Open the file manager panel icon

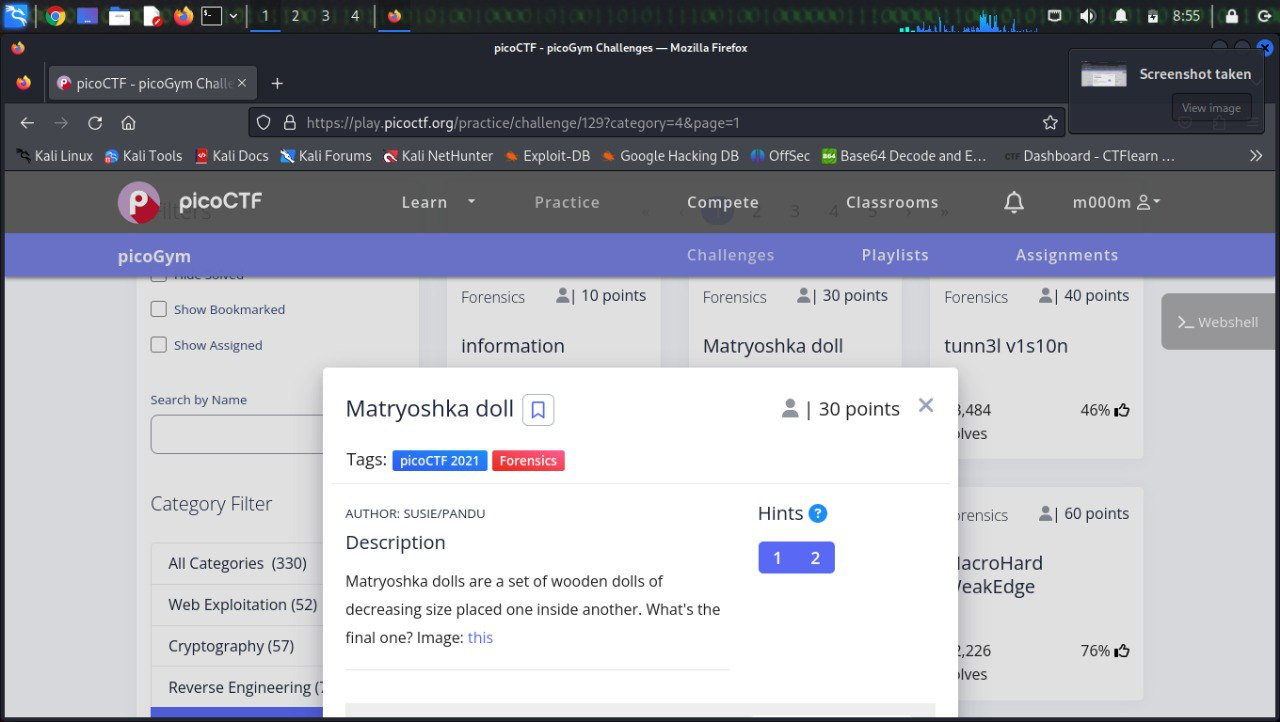tap(119, 16)
